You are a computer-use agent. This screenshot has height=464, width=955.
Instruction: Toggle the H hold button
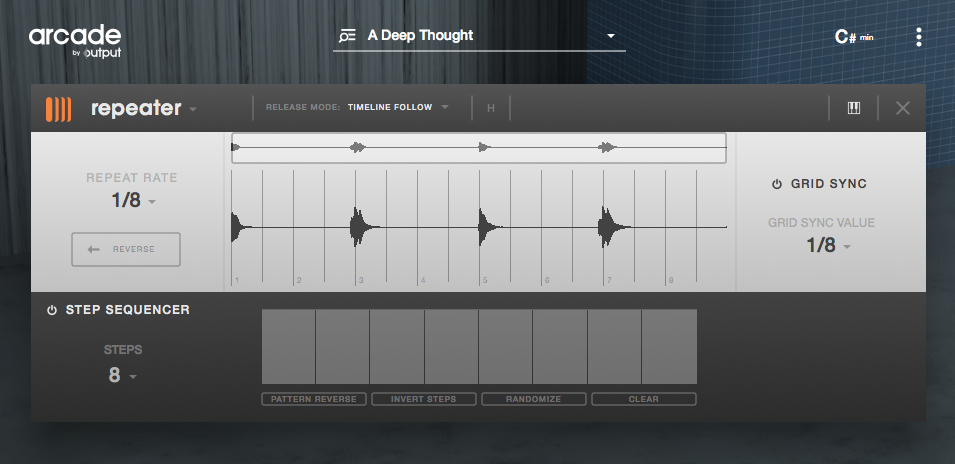(491, 108)
